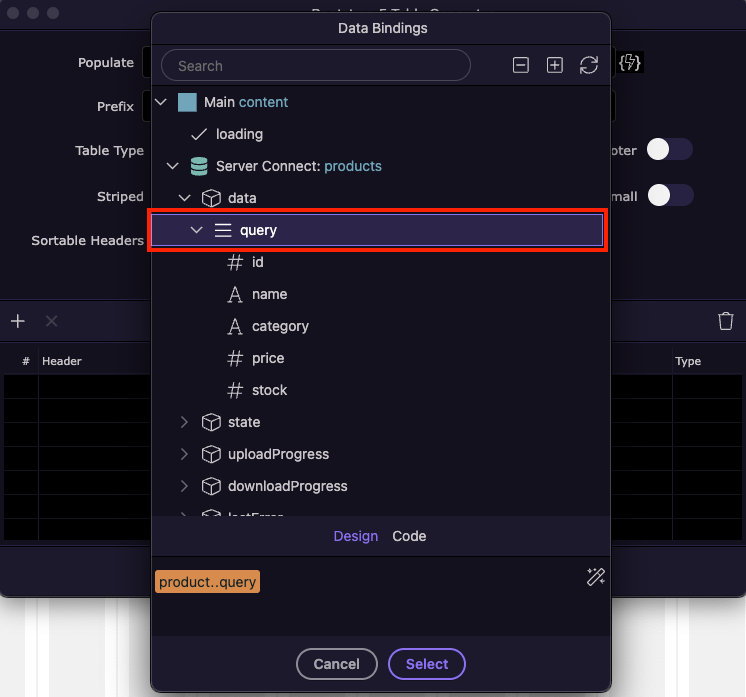
Task: Collapse the query tree node
Action: click(196, 230)
